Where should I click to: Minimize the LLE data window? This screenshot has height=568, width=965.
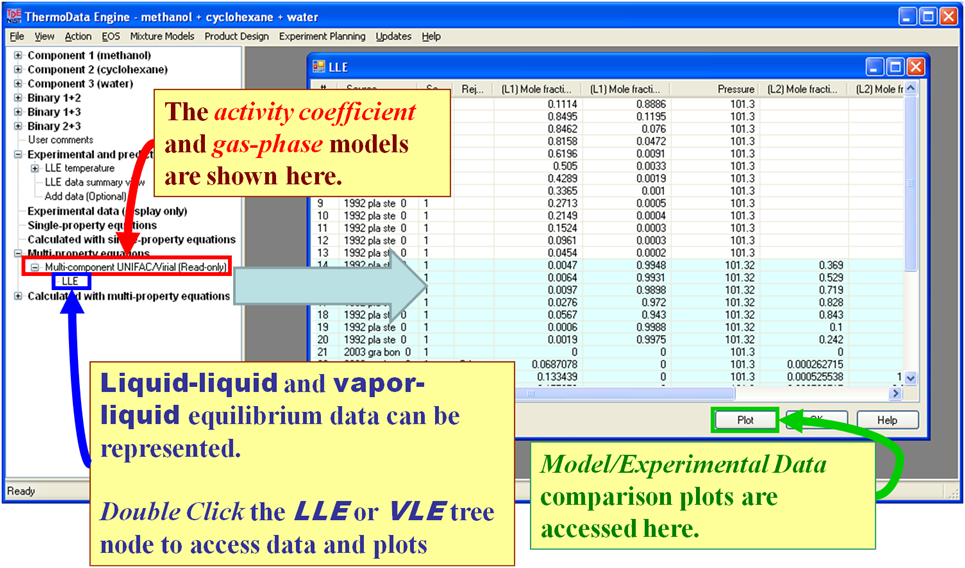(875, 67)
